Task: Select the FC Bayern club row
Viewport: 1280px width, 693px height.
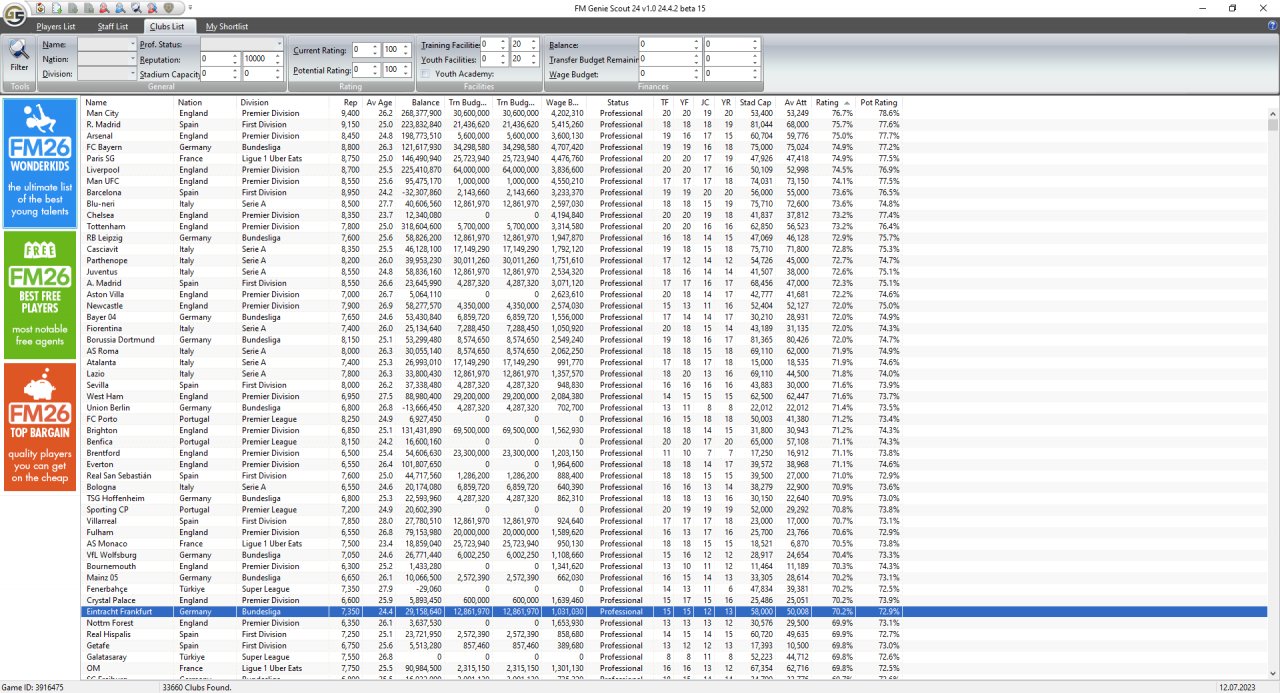Action: (x=492, y=147)
